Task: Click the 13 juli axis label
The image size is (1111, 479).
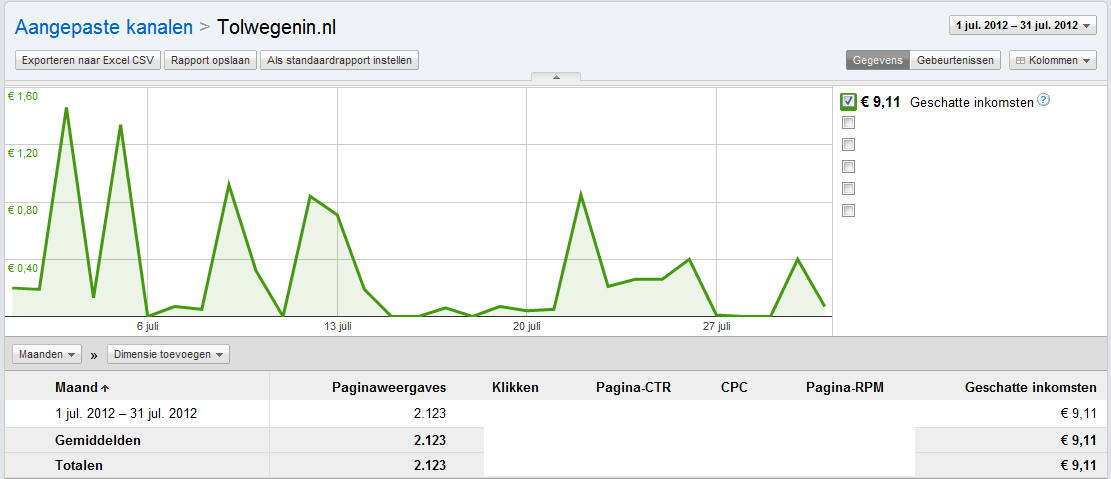Action: pos(337,326)
